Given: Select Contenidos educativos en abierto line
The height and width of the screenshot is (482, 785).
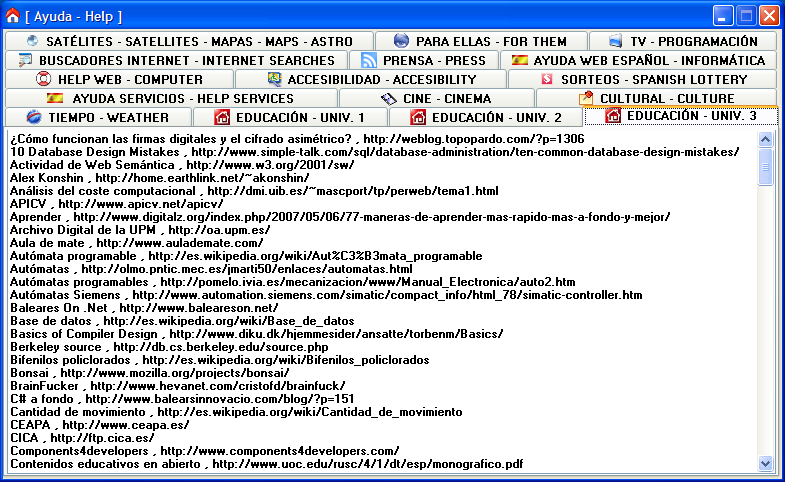Looking at the screenshot, I should tap(267, 464).
